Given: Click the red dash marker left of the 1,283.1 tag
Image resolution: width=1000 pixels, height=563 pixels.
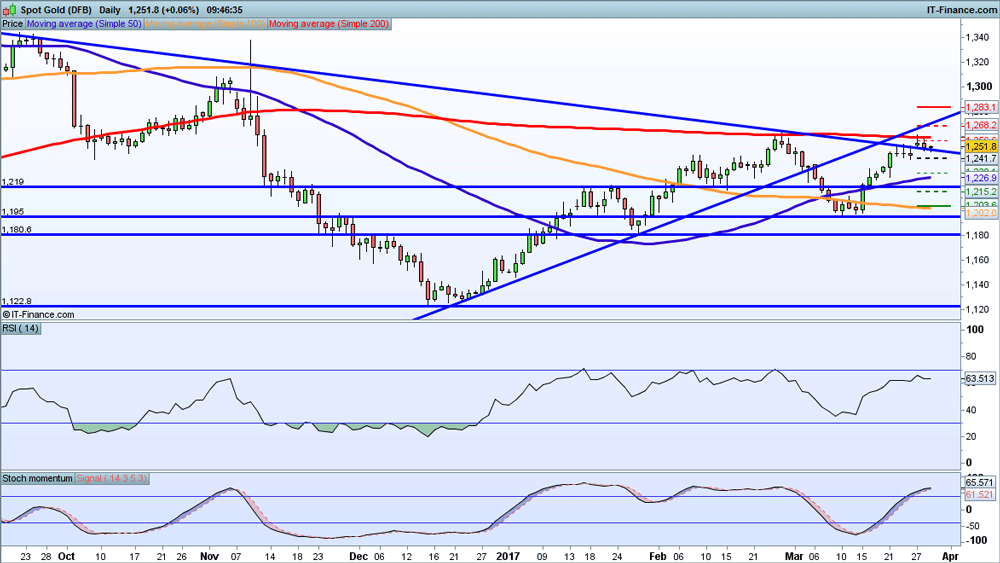Looking at the screenshot, I should 934,107.
